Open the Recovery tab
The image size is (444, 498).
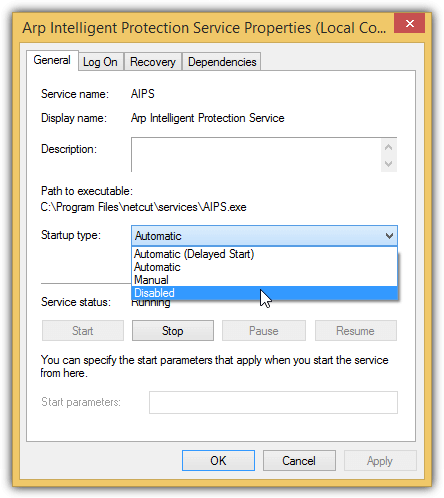[x=153, y=62]
